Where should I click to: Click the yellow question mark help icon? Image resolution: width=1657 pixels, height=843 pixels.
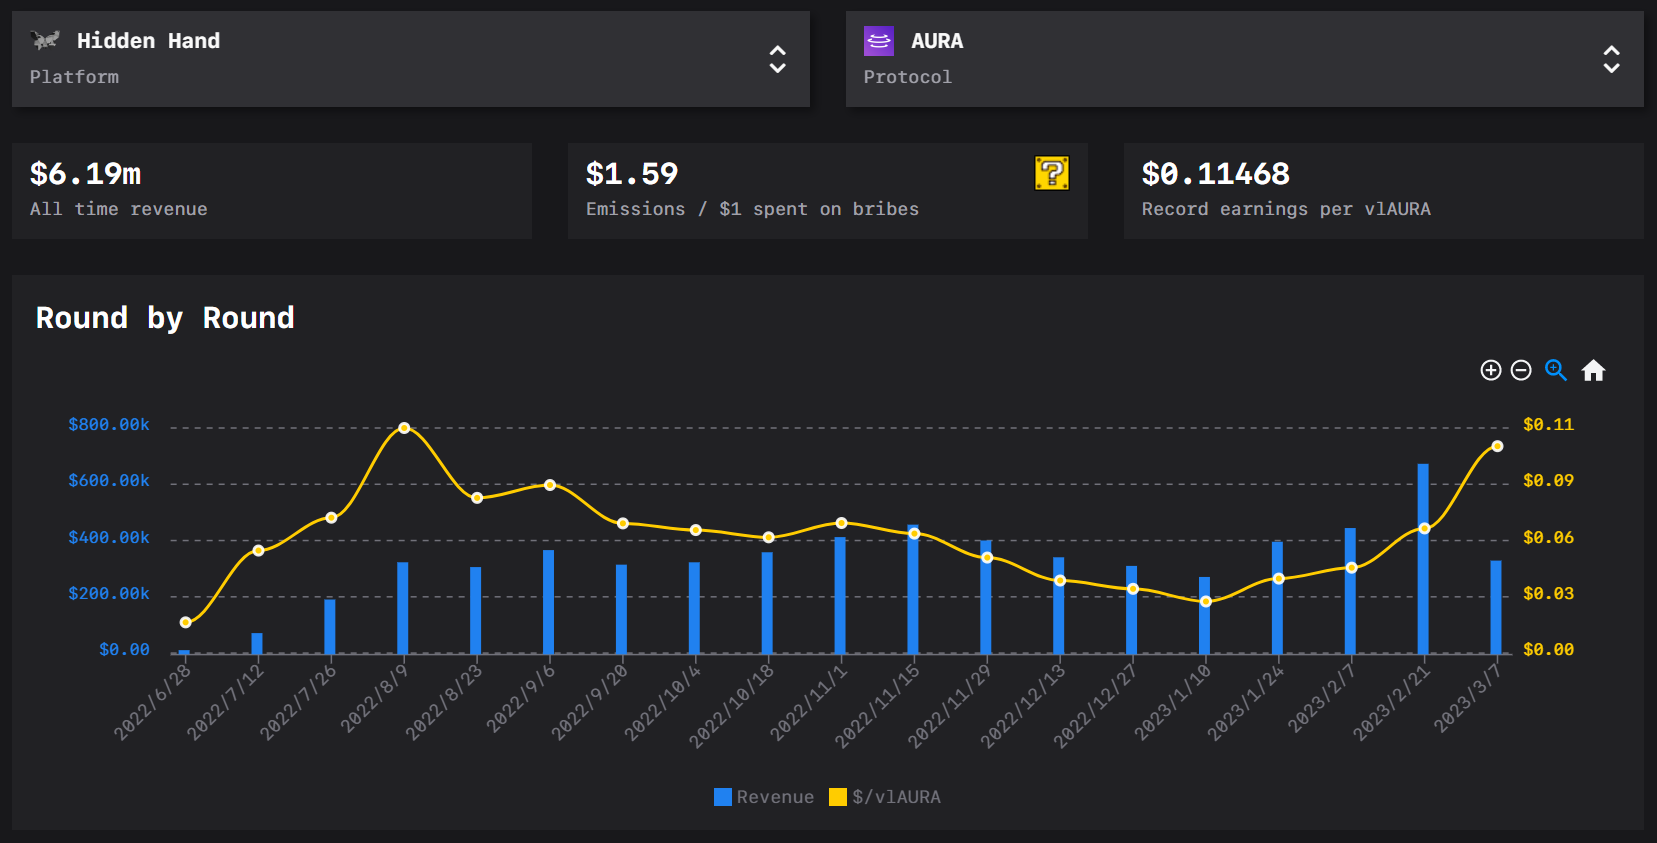click(1051, 173)
